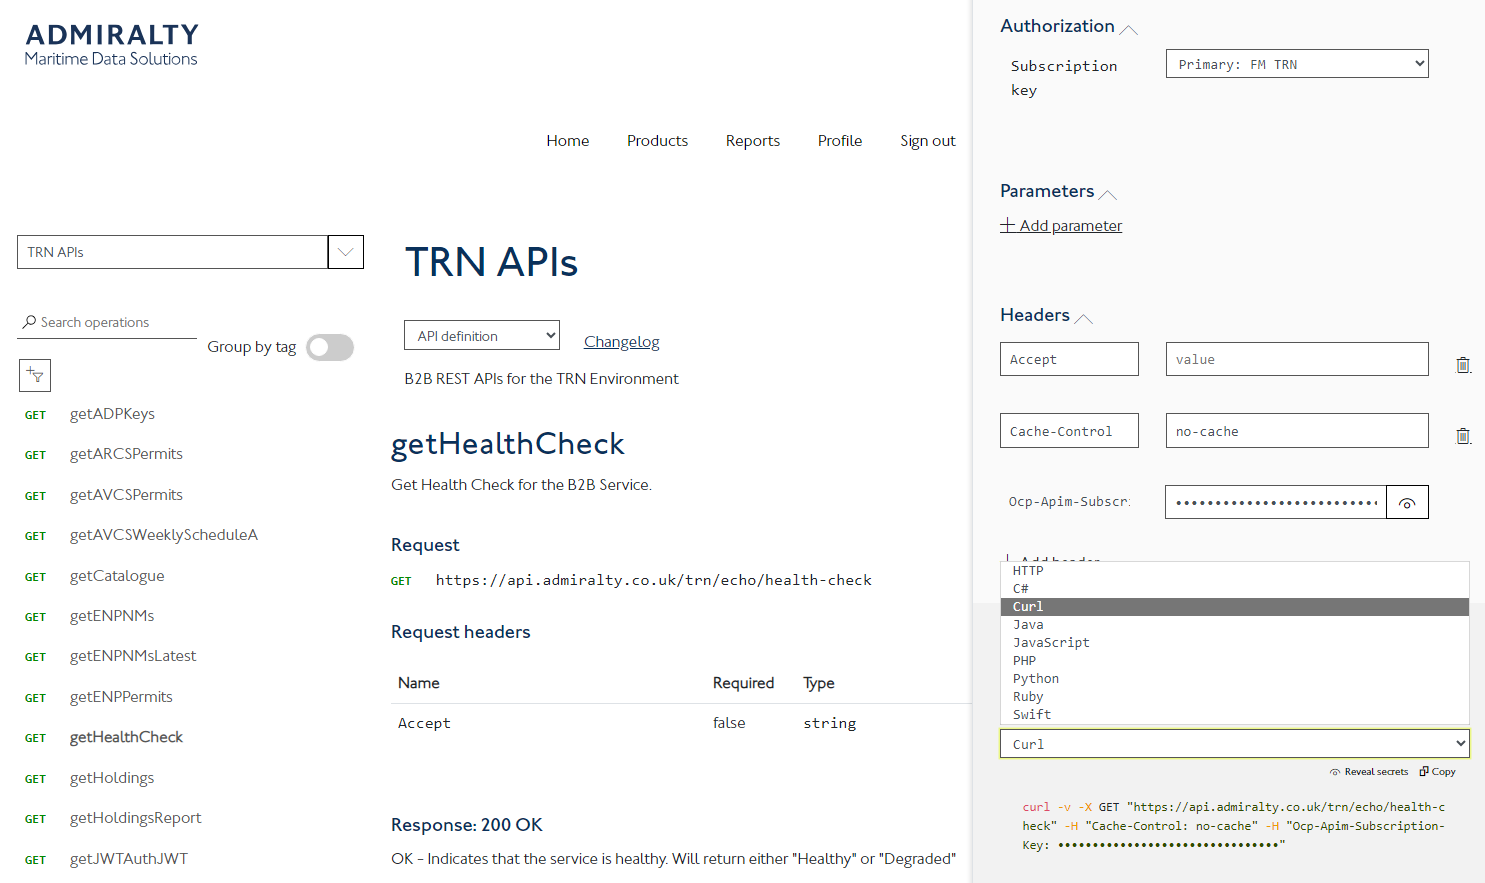Open the Changelog link
1485x883 pixels.
click(621, 342)
